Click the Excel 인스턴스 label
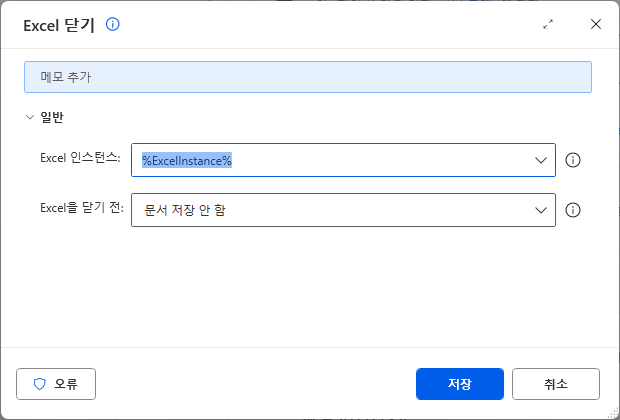The height and width of the screenshot is (420, 620). [80, 158]
